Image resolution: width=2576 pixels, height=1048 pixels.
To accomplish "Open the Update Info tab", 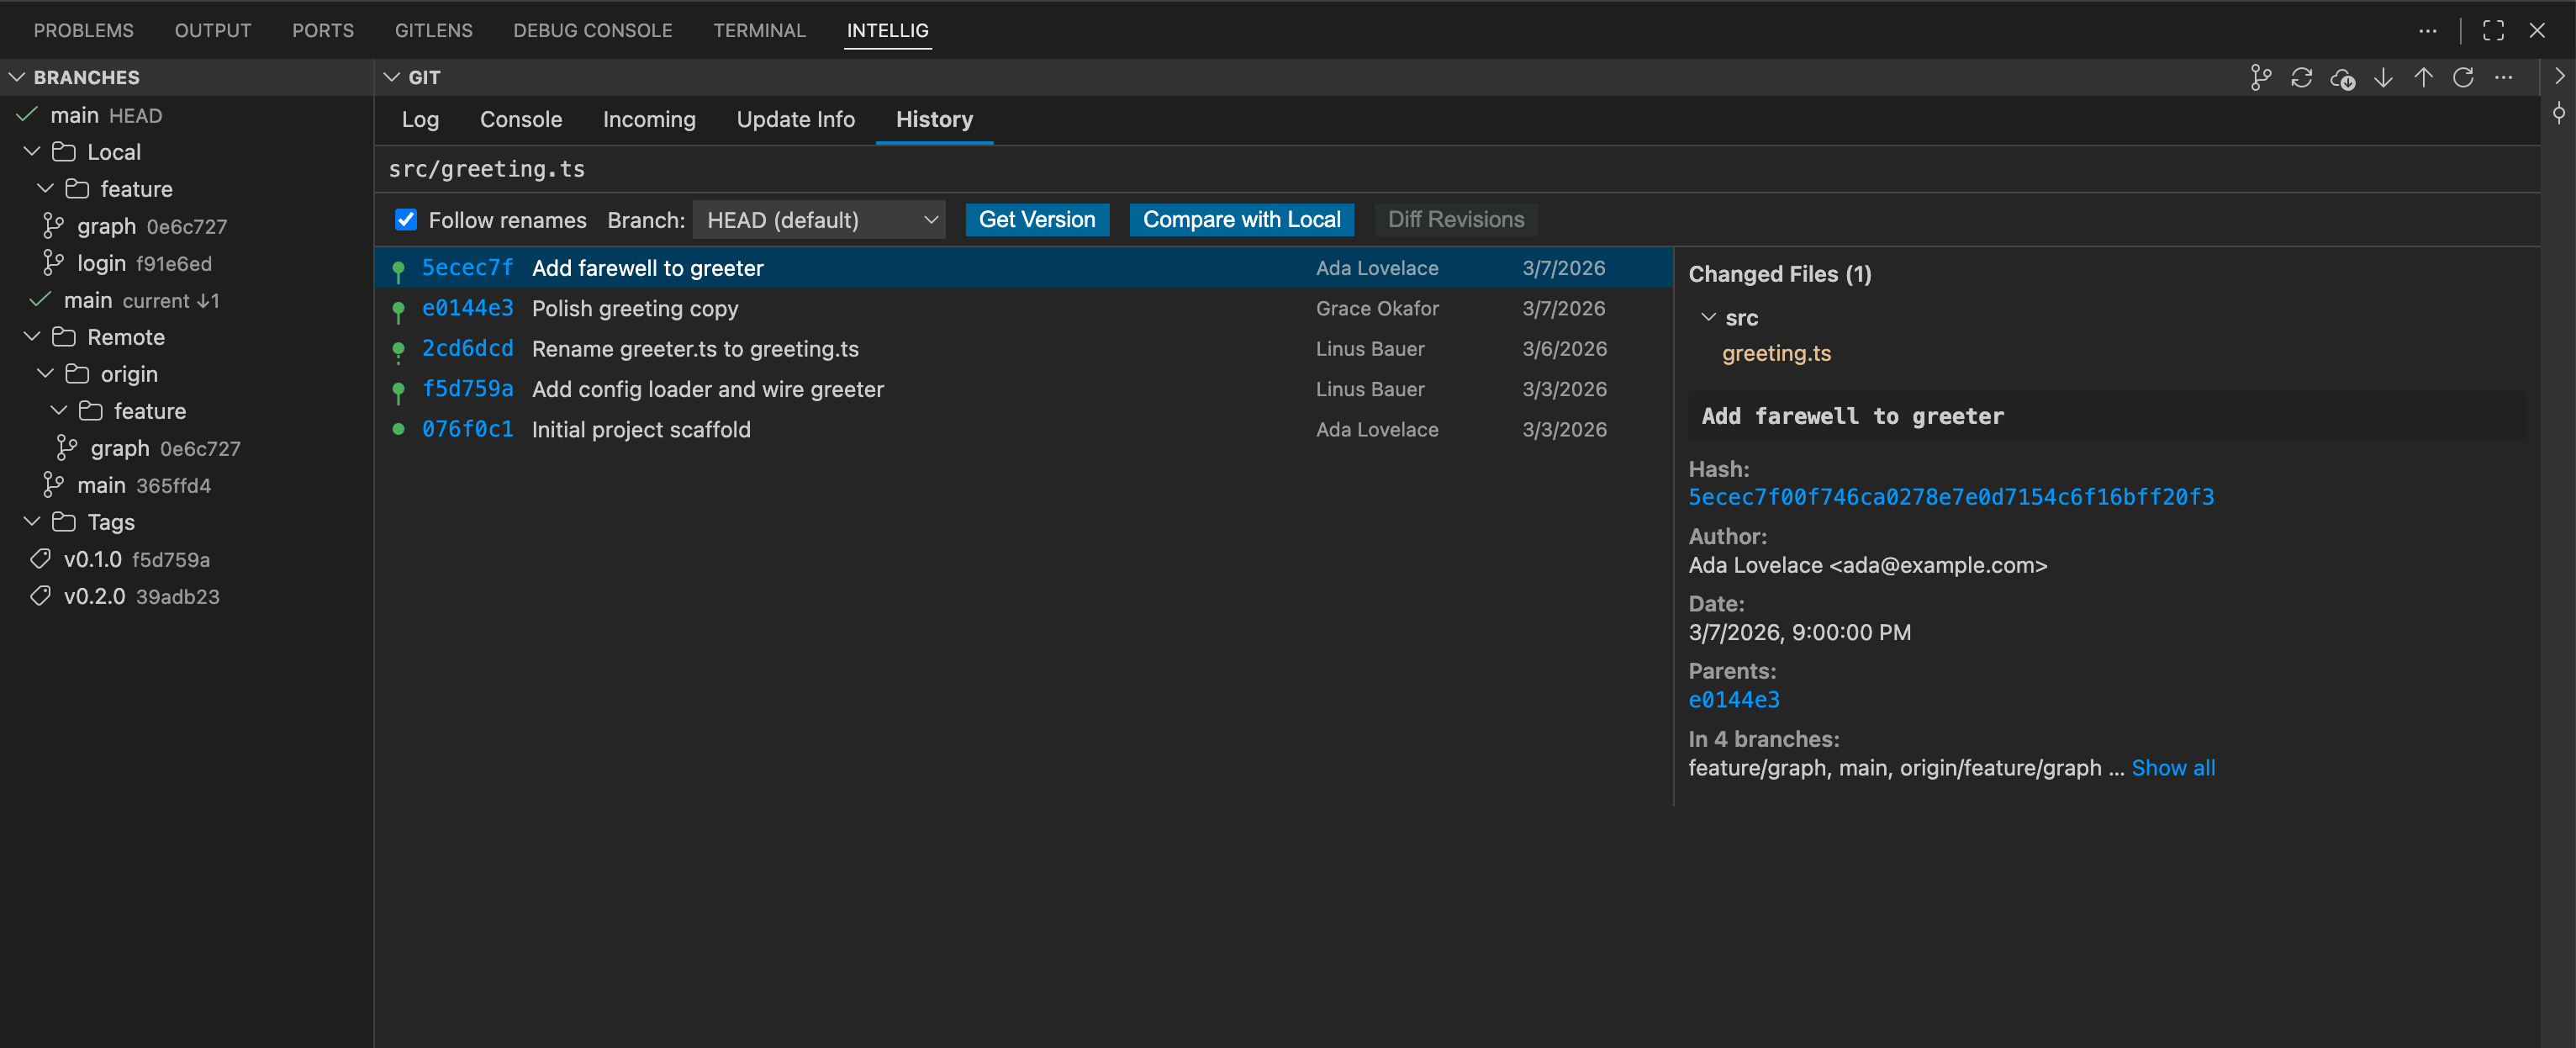I will pyautogui.click(x=796, y=120).
